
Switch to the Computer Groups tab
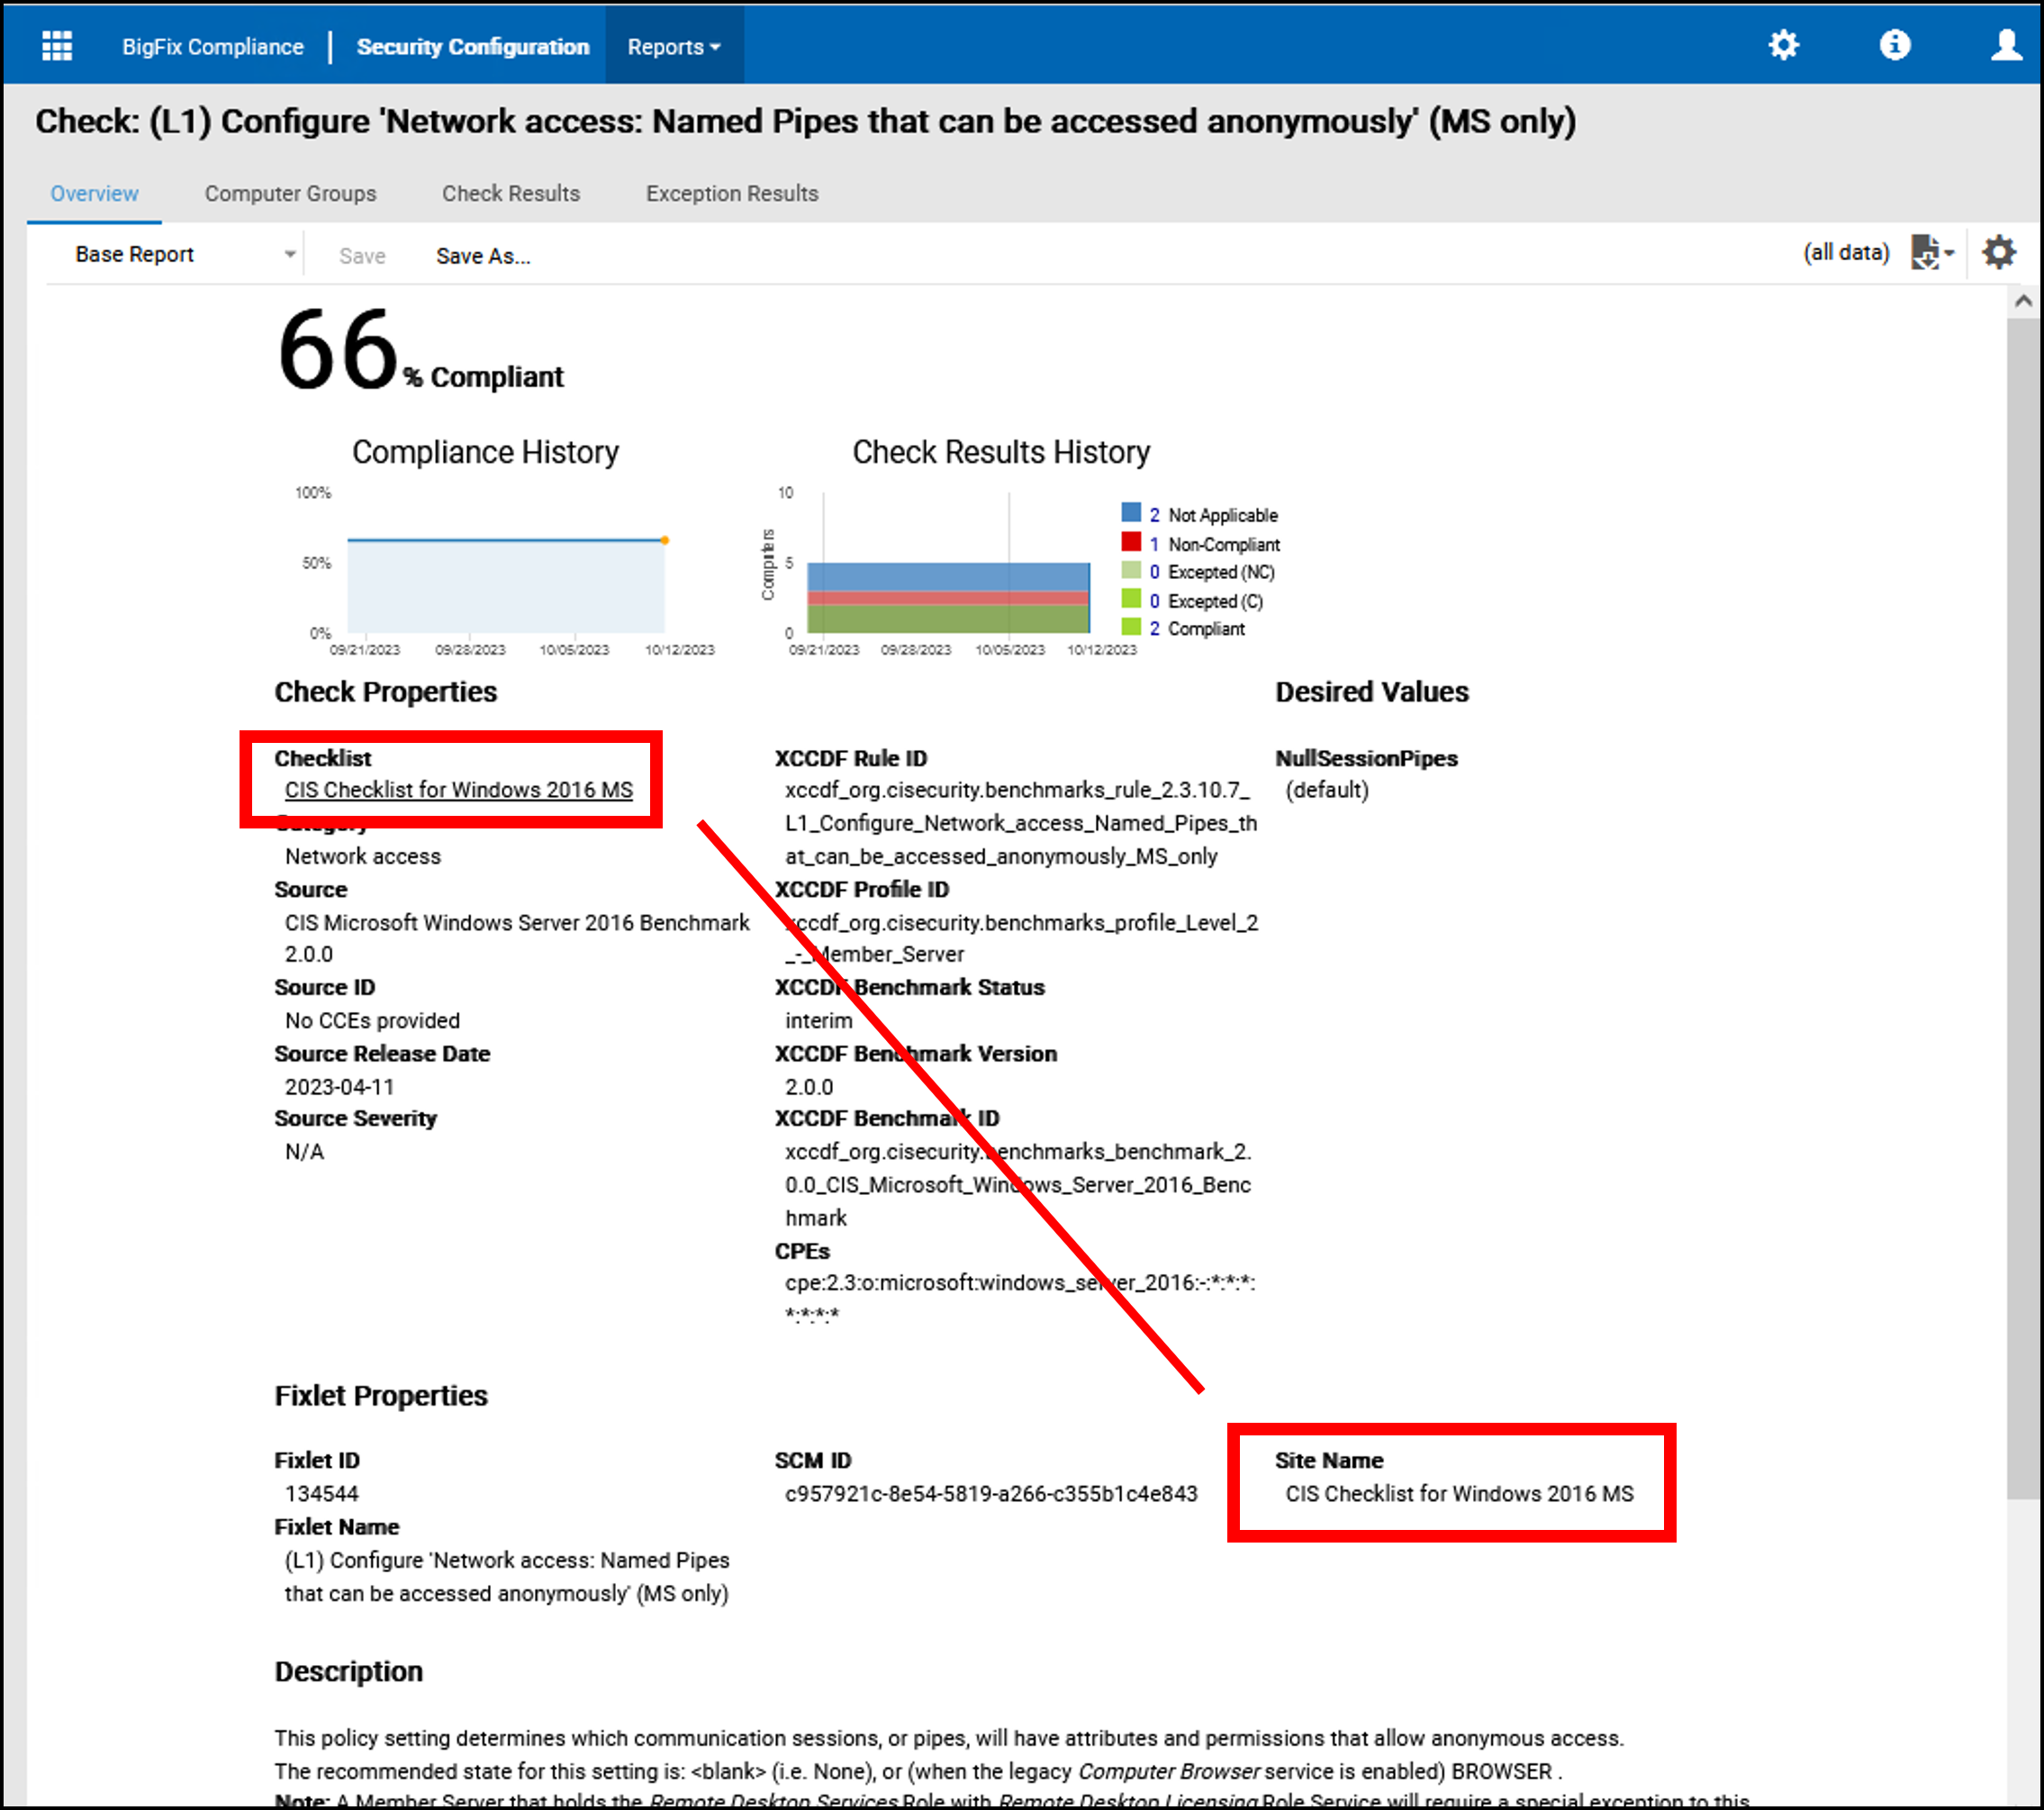tap(290, 193)
